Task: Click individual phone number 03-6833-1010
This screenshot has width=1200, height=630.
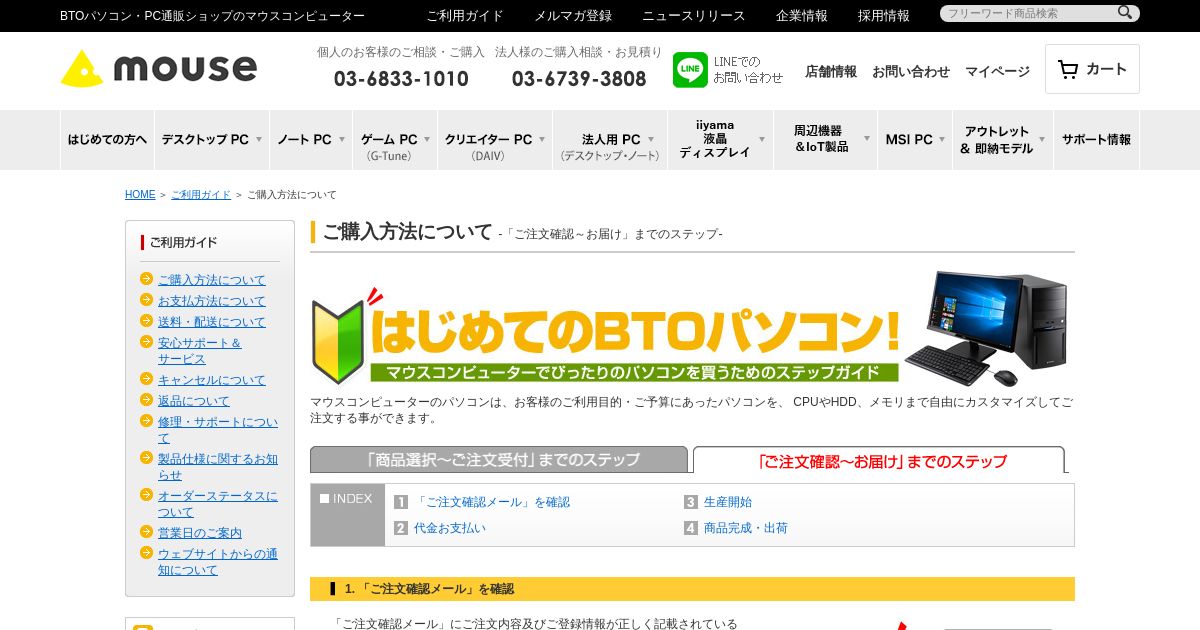Action: click(401, 79)
